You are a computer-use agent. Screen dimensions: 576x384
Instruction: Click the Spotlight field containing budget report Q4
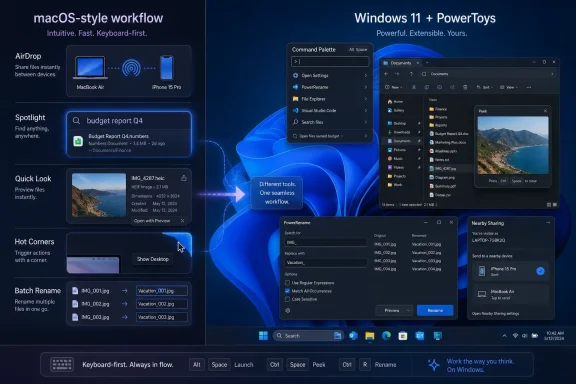click(129, 121)
